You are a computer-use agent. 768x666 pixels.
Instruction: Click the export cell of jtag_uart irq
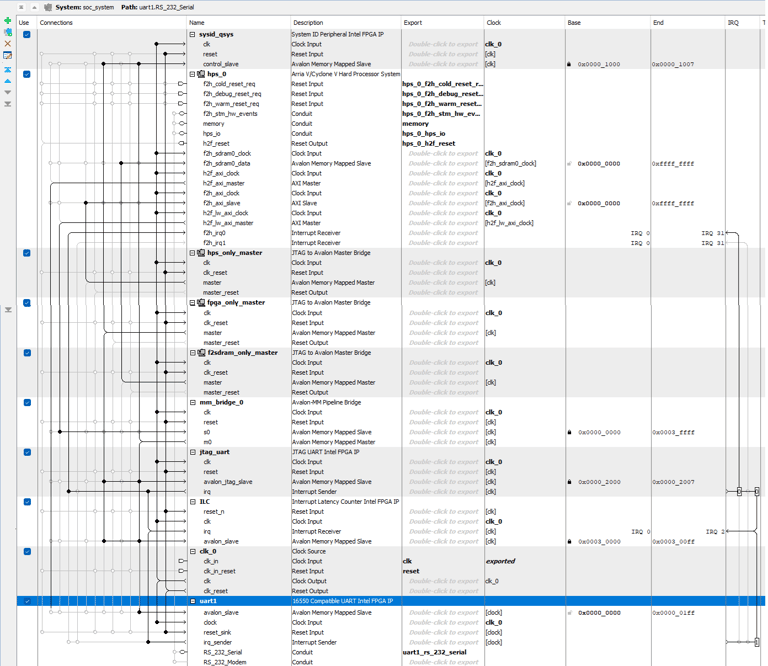click(x=443, y=492)
